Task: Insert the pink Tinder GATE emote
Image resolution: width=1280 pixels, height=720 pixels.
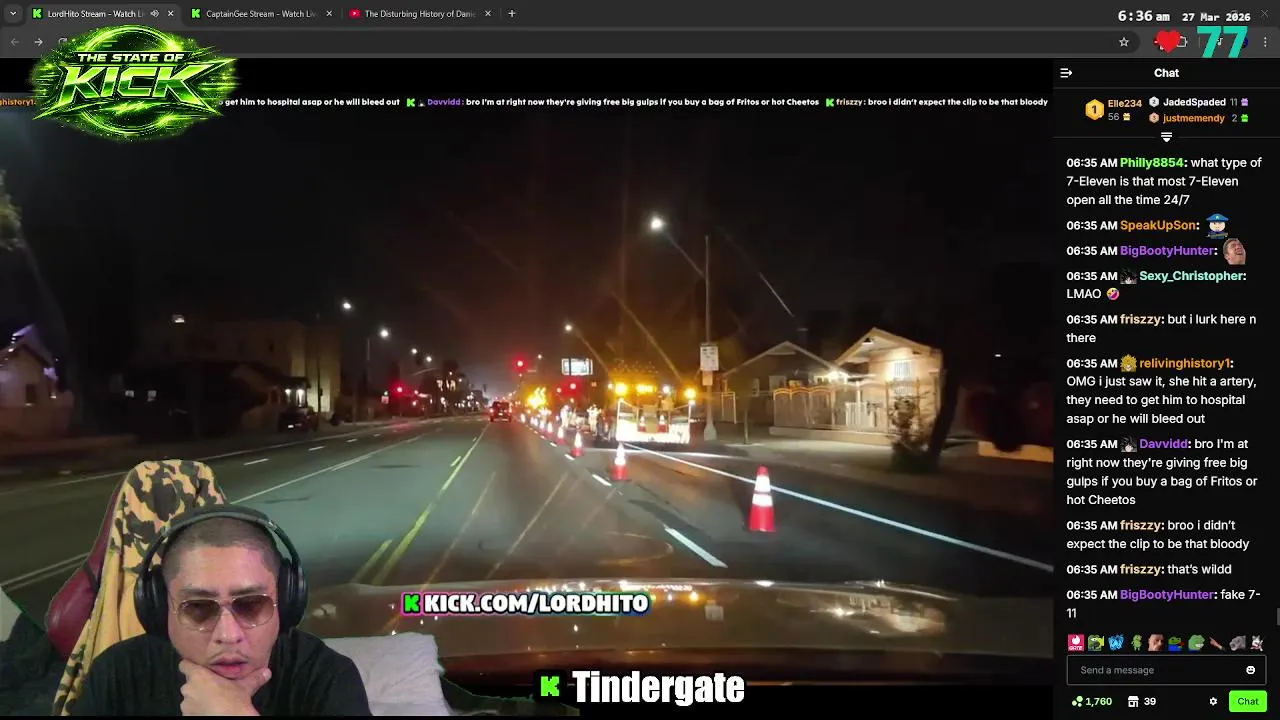Action: (x=1076, y=643)
